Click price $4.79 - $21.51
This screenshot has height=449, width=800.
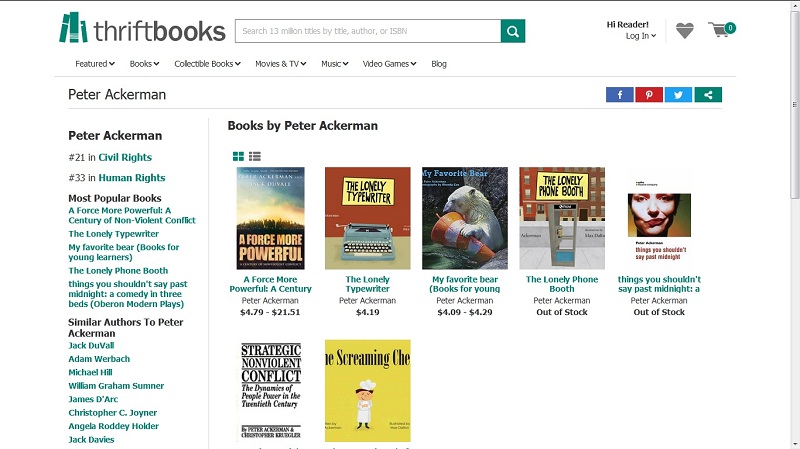tap(270, 312)
